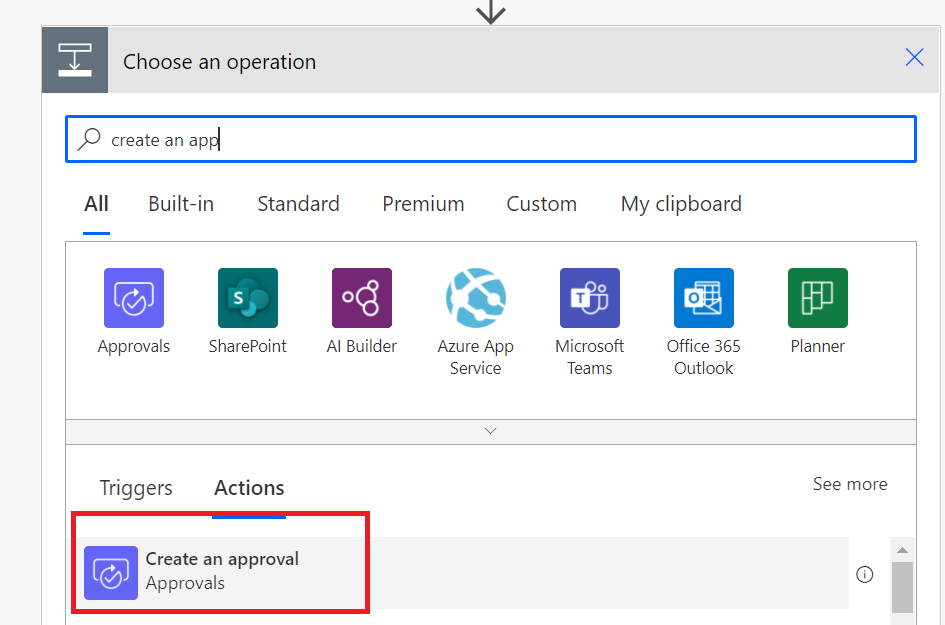Select the Planner connector icon
This screenshot has width=945, height=625.
[x=818, y=298]
